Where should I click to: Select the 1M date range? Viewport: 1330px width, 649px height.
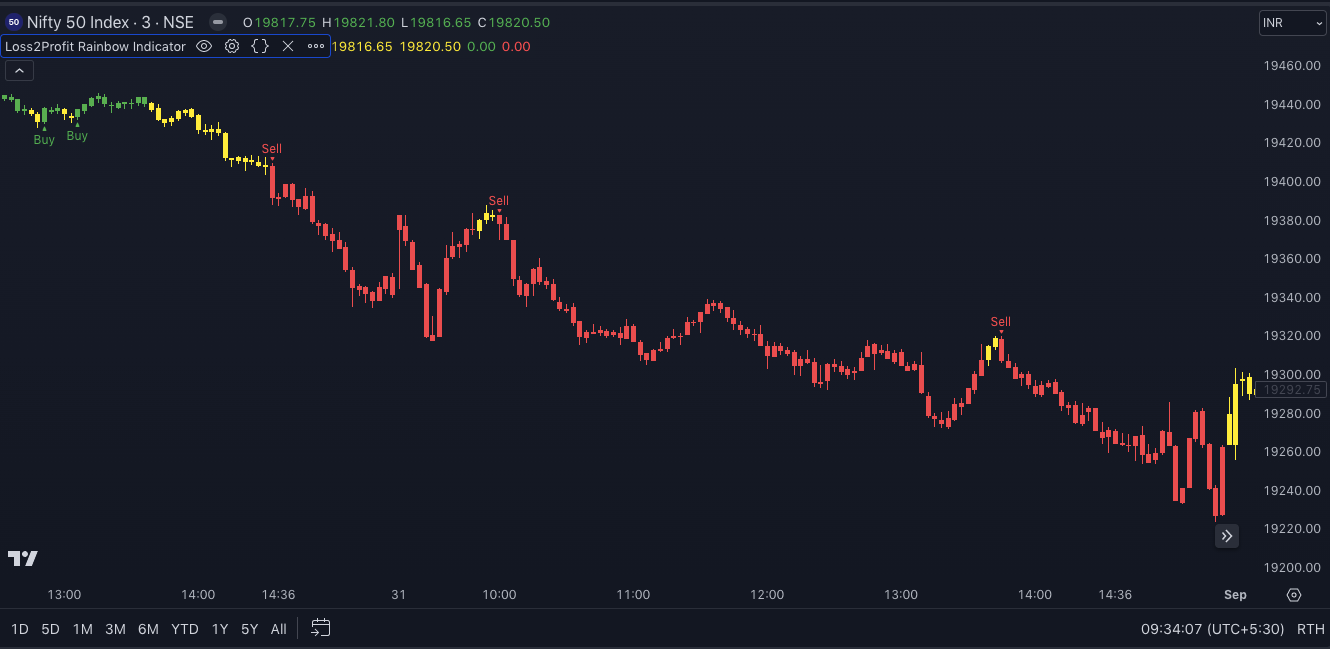pos(83,629)
